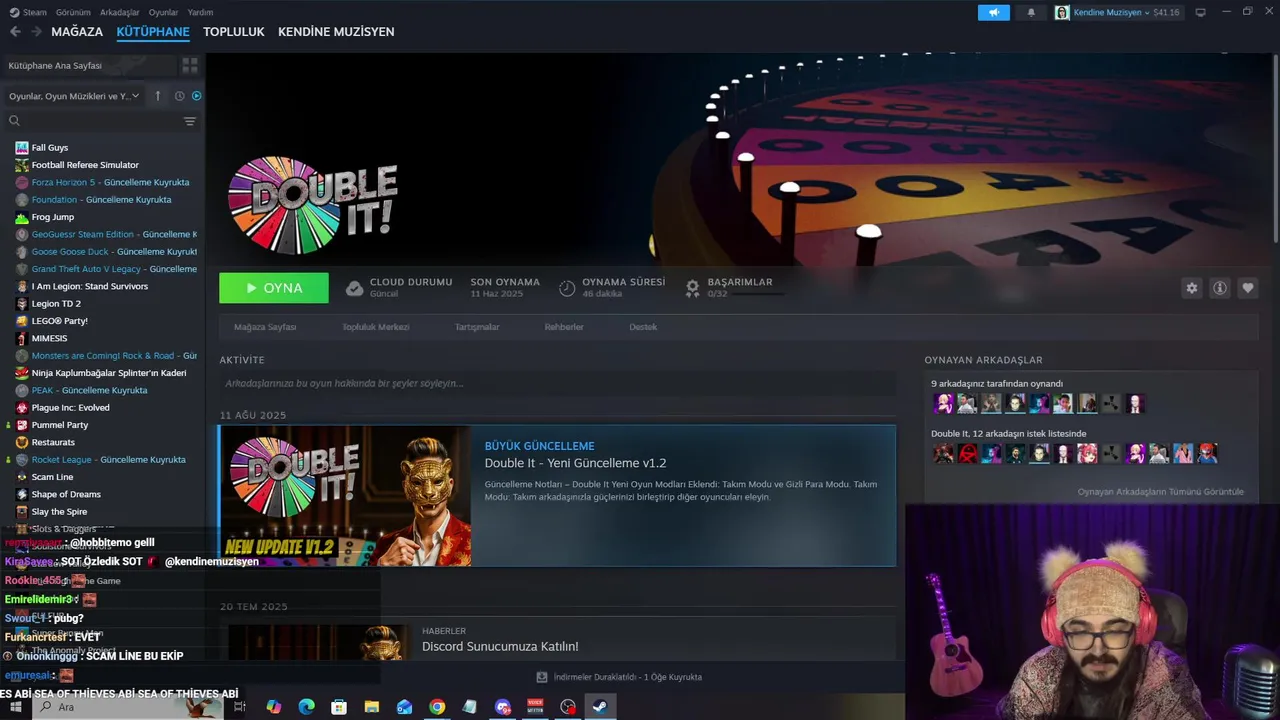Click the library search magnifier icon
1280x720 pixels.
pos(14,121)
